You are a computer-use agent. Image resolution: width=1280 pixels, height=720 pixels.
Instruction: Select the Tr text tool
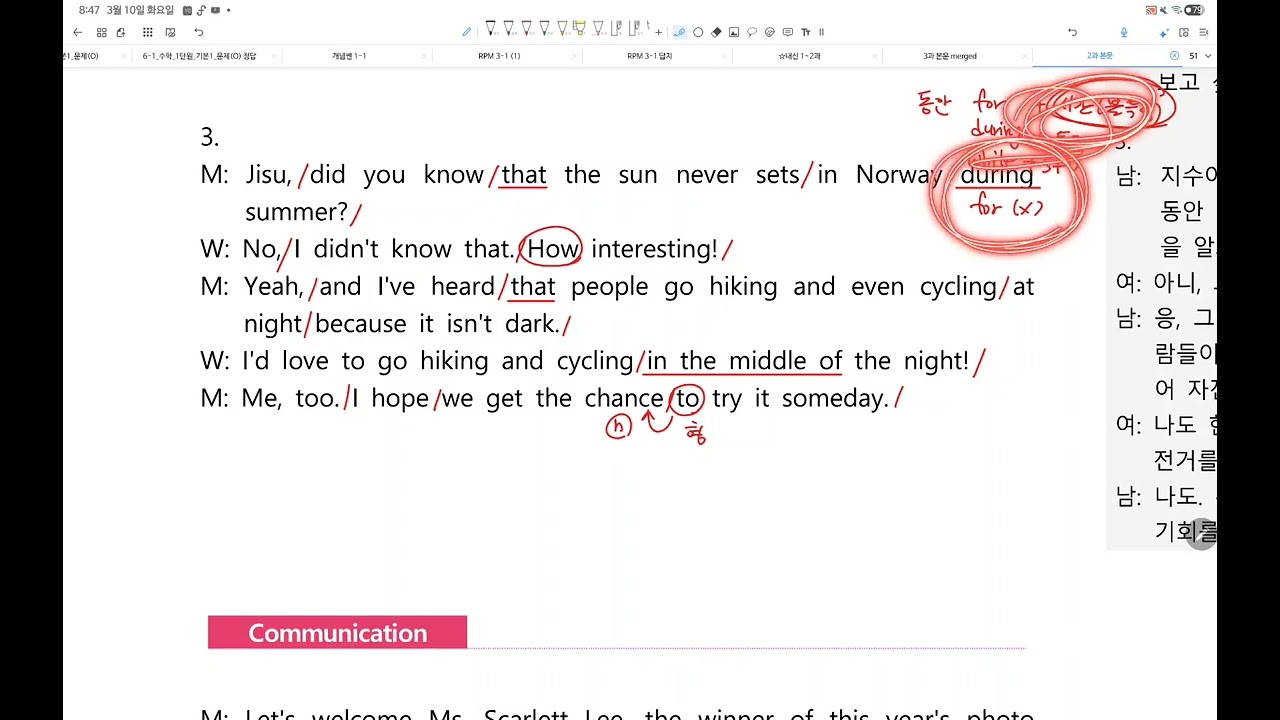(806, 32)
